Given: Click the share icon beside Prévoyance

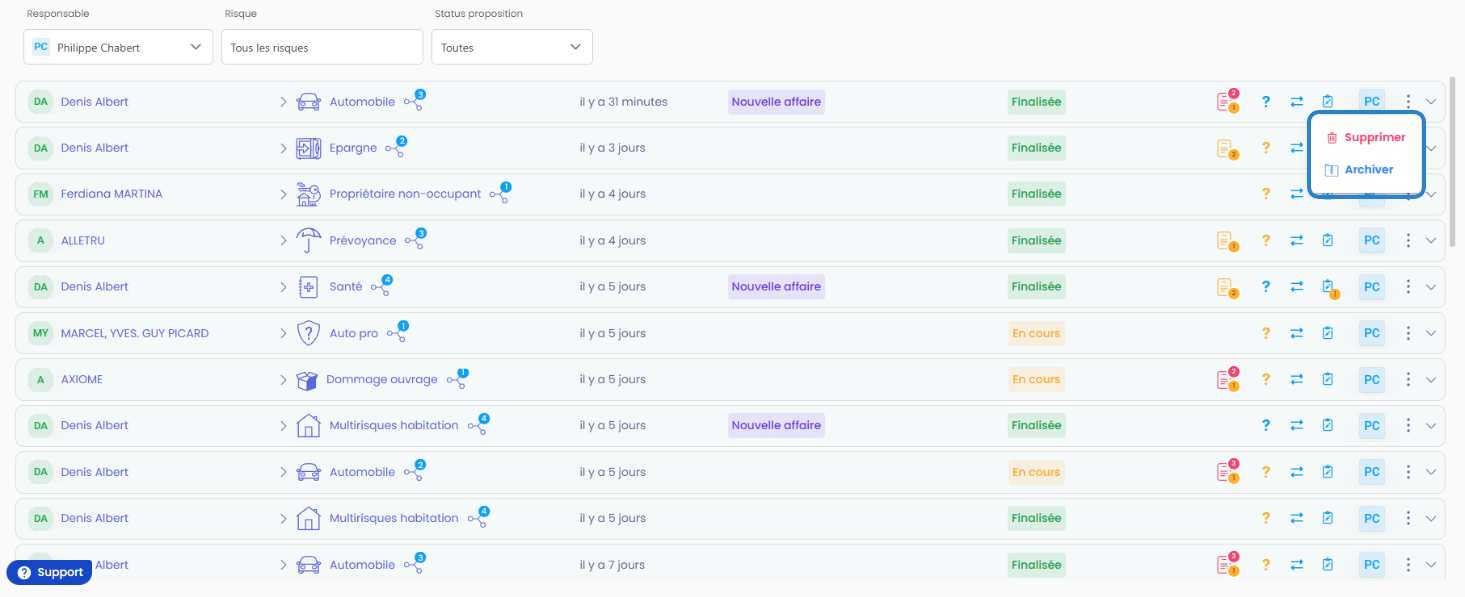Looking at the screenshot, I should pyautogui.click(x=415, y=240).
